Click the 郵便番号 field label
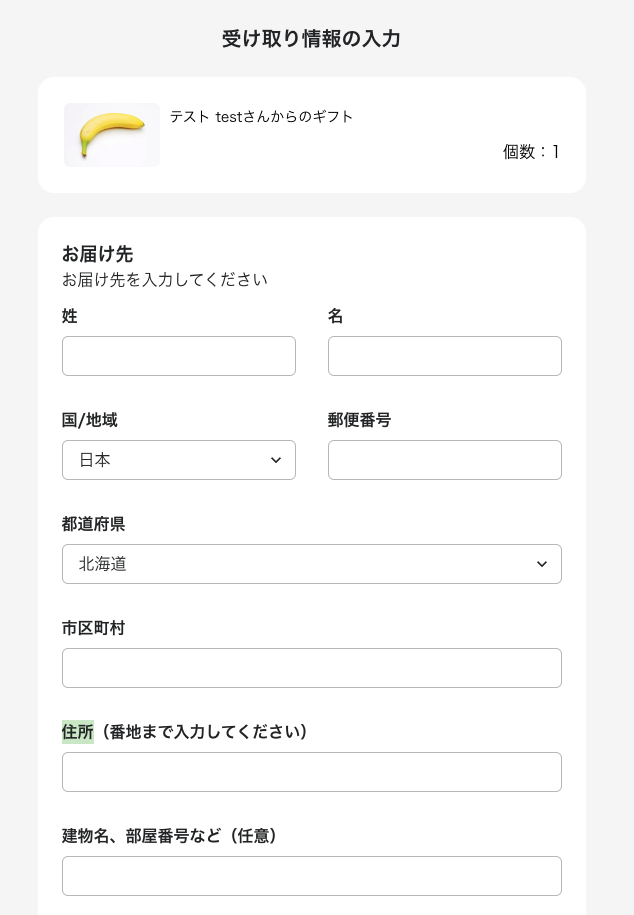The width and height of the screenshot is (634, 915). 359,420
